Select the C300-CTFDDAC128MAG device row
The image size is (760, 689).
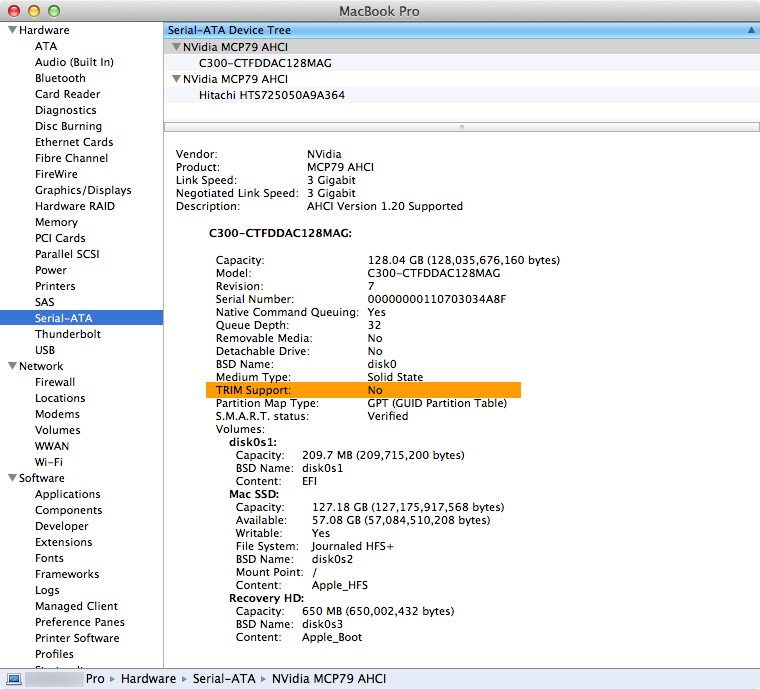coord(265,63)
